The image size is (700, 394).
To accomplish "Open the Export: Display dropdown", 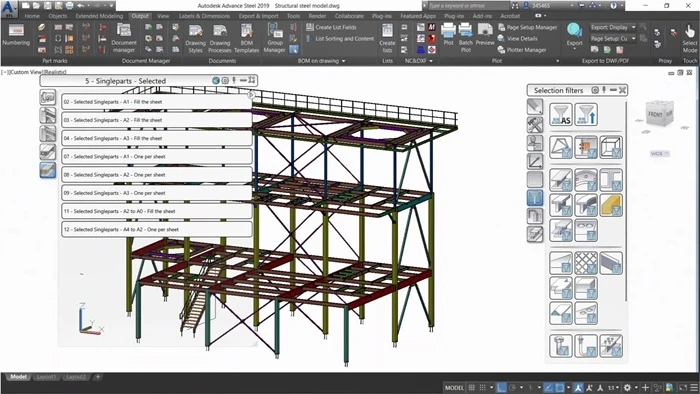I will click(613, 27).
